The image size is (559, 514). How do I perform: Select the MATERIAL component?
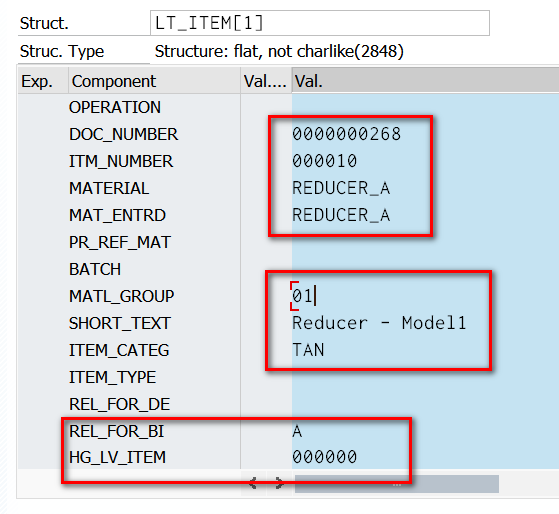coord(109,189)
